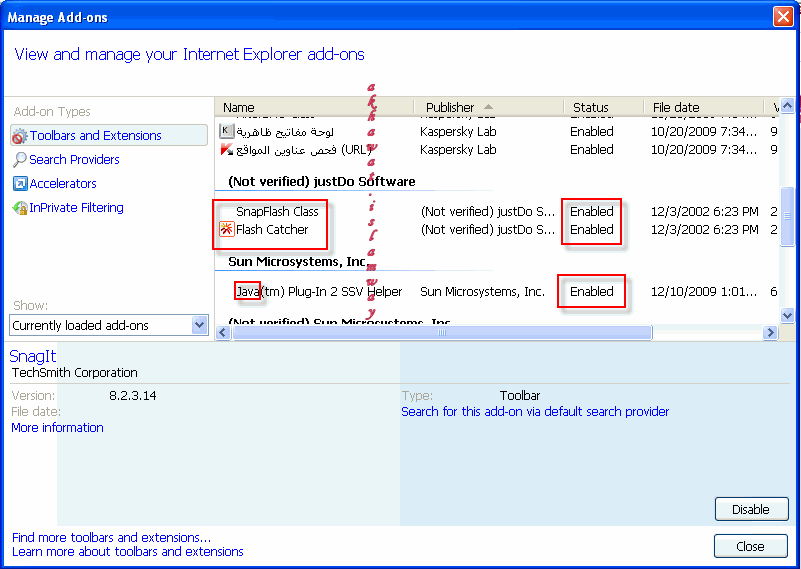Disable the selected SnagIt add-on

click(751, 509)
